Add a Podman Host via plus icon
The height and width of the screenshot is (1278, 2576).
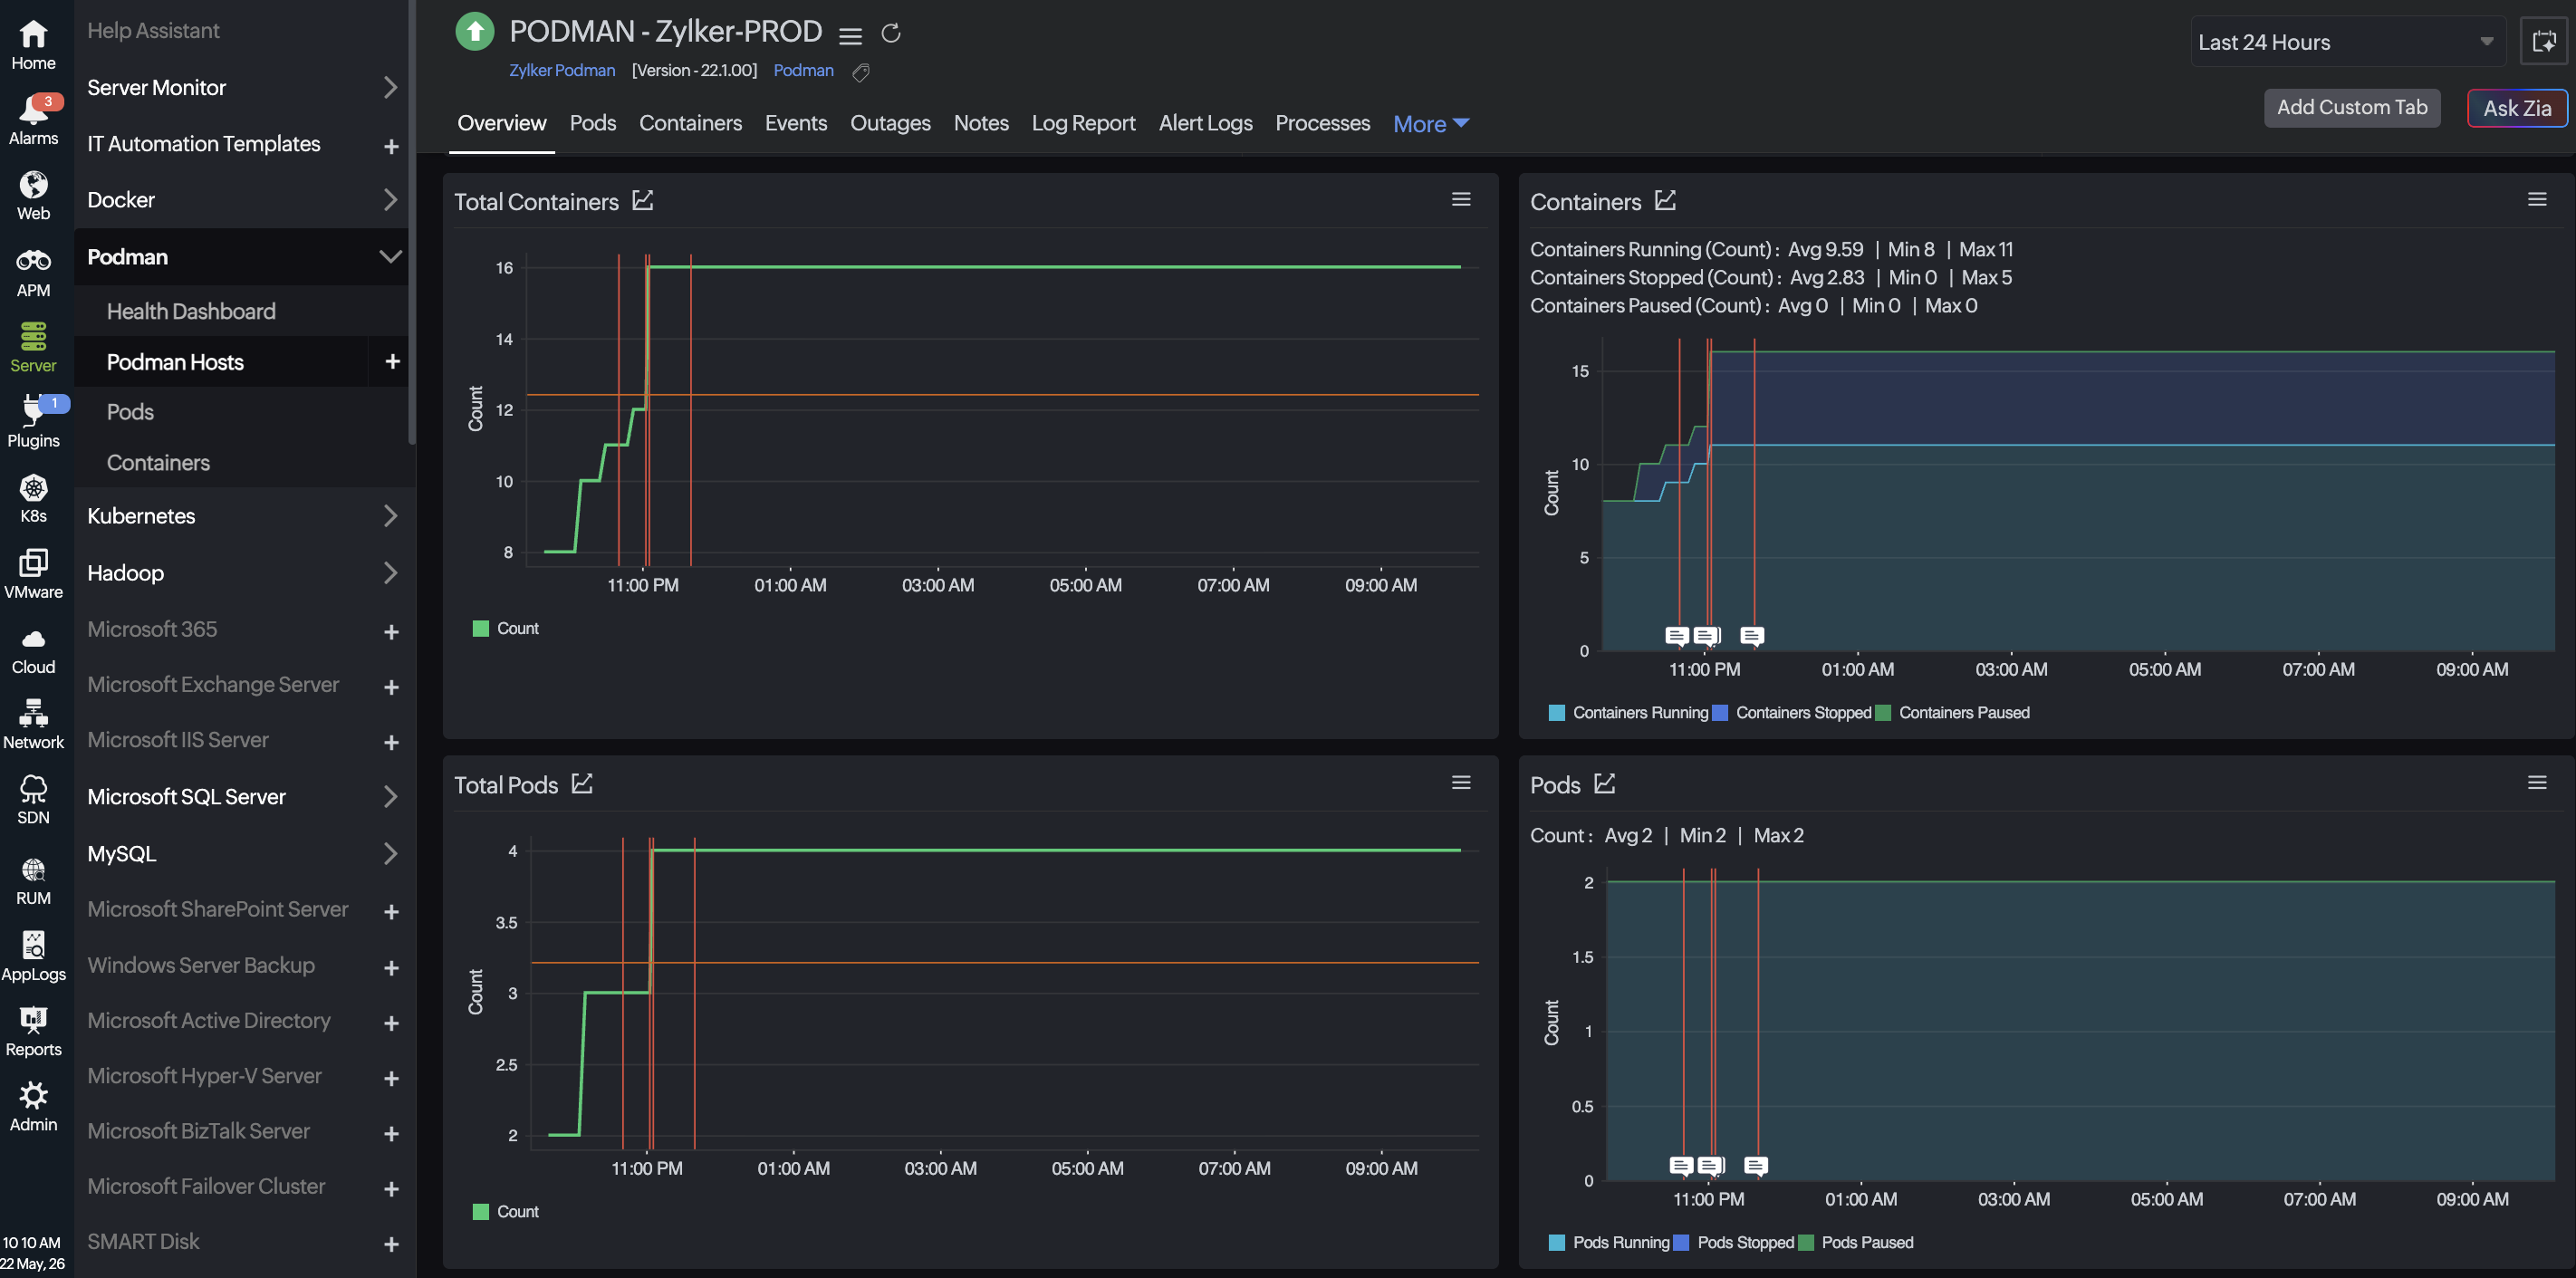[392, 362]
